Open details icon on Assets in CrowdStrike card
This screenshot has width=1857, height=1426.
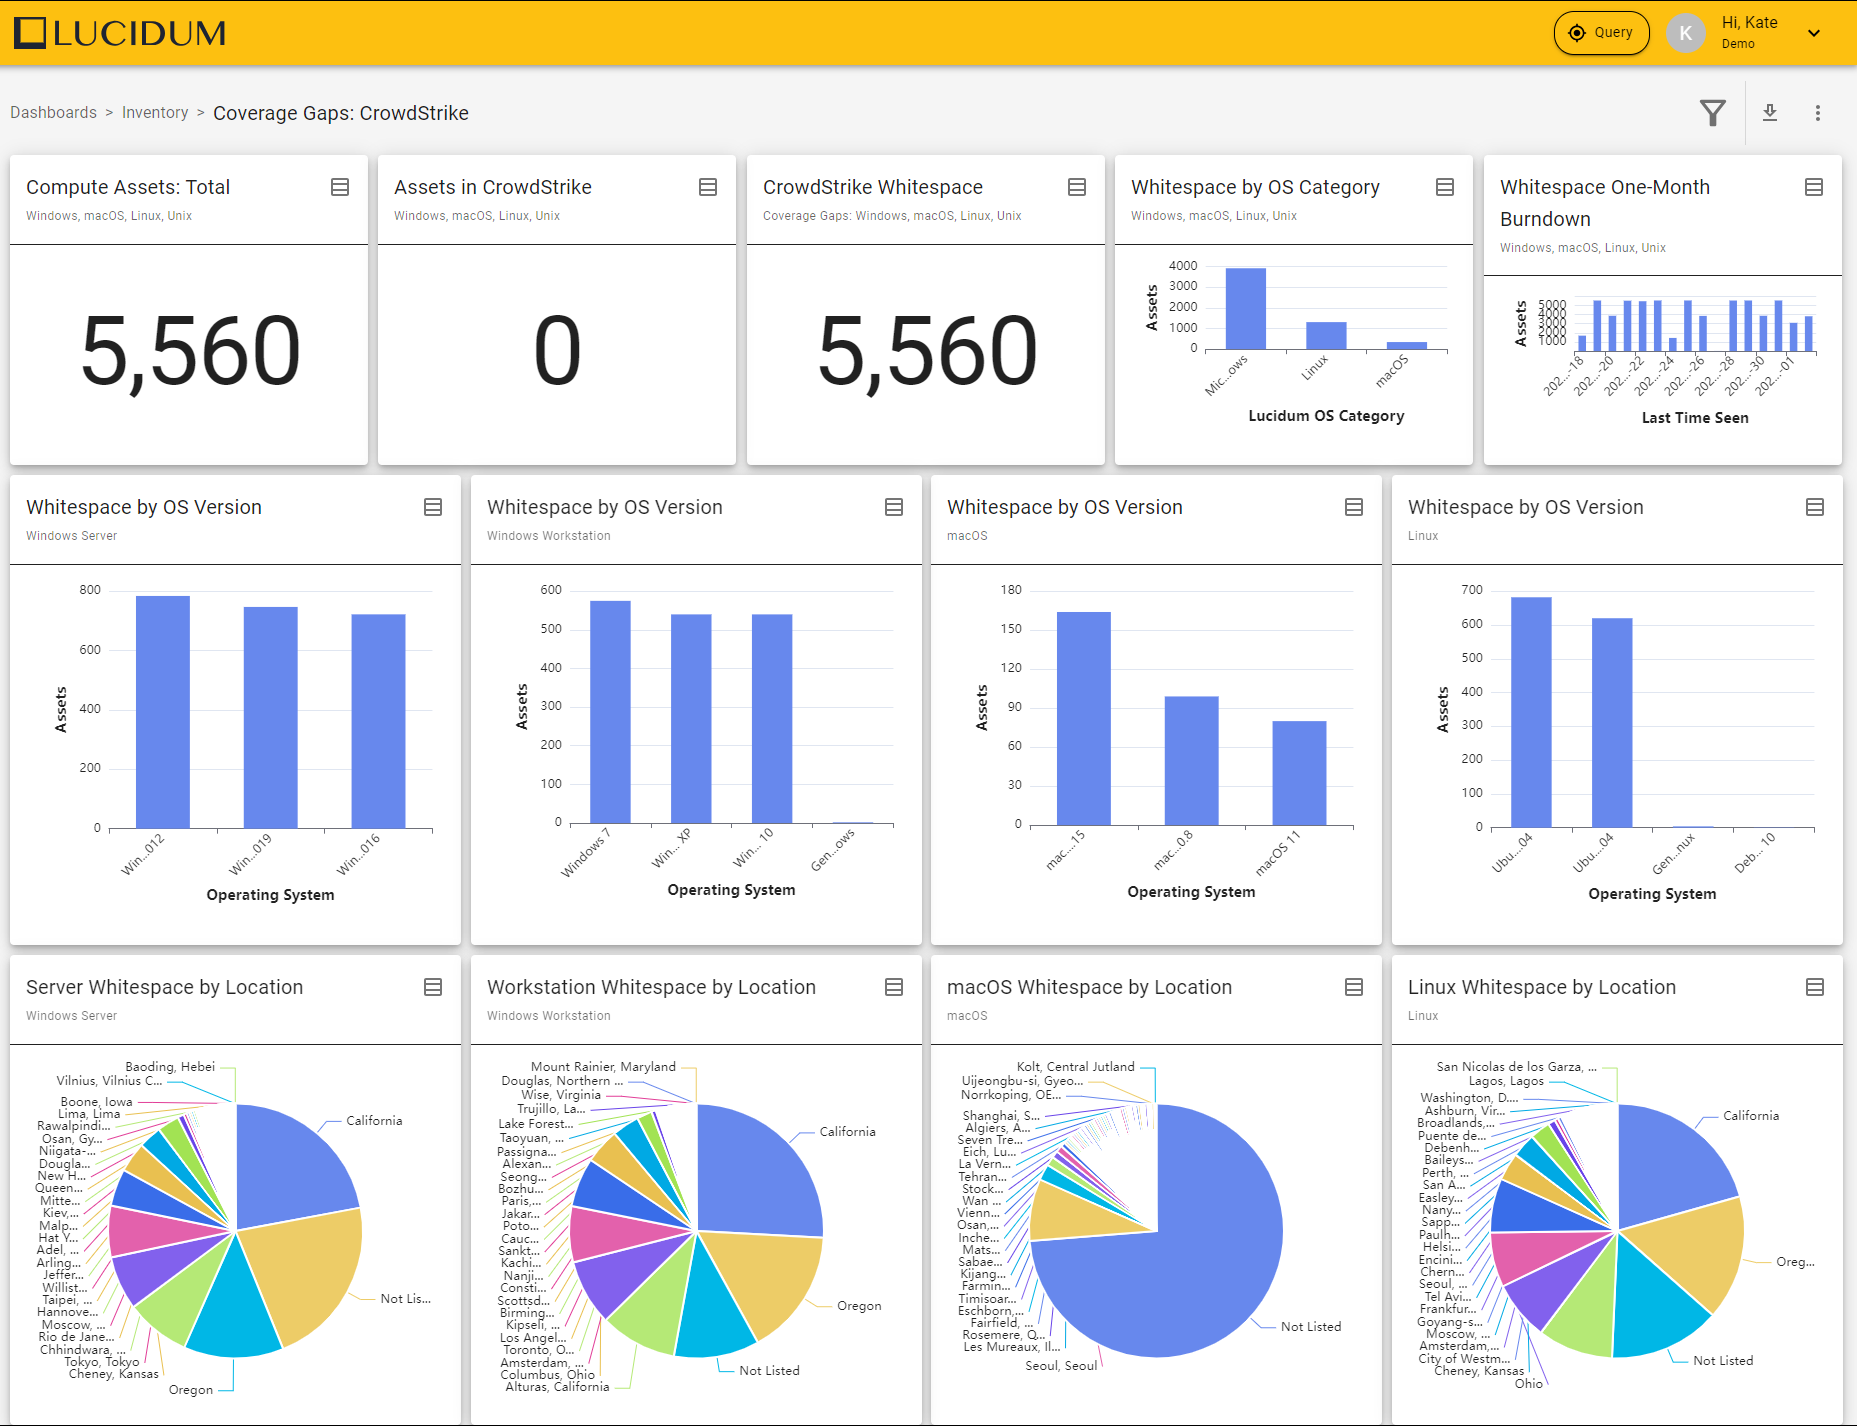point(708,187)
